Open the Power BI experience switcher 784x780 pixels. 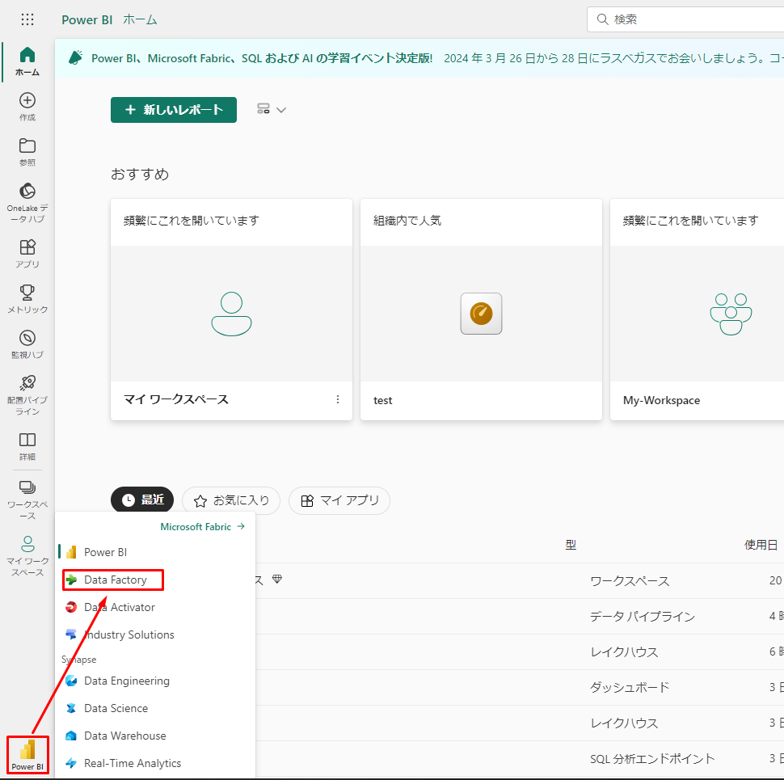27,754
